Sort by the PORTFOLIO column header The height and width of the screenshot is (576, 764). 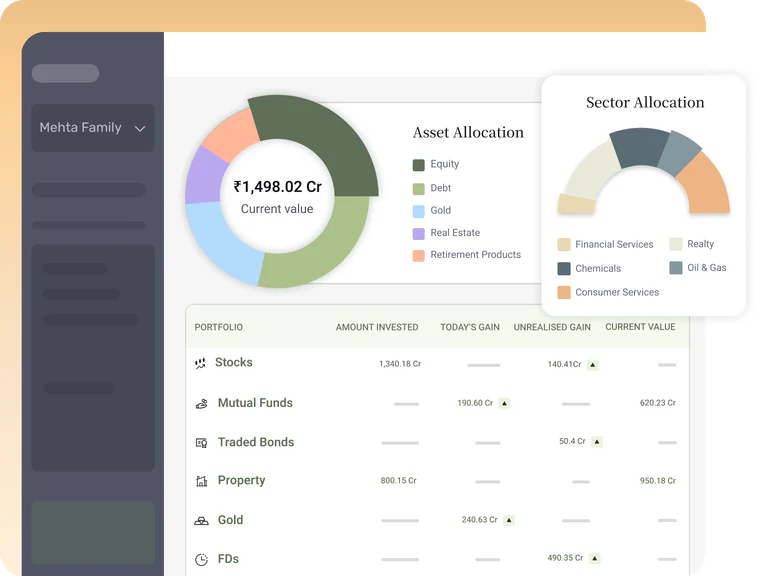pos(218,327)
